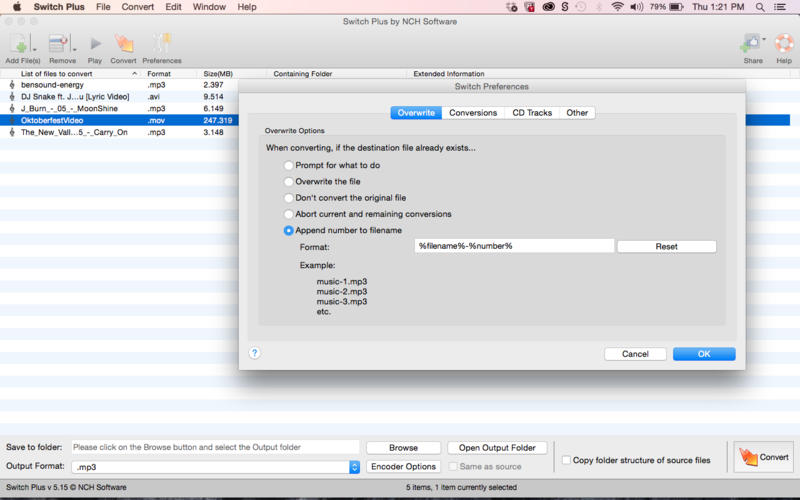This screenshot has width=800, height=500.
Task: Click the menu bar clock Thu 1:21 PM
Action: (718, 7)
